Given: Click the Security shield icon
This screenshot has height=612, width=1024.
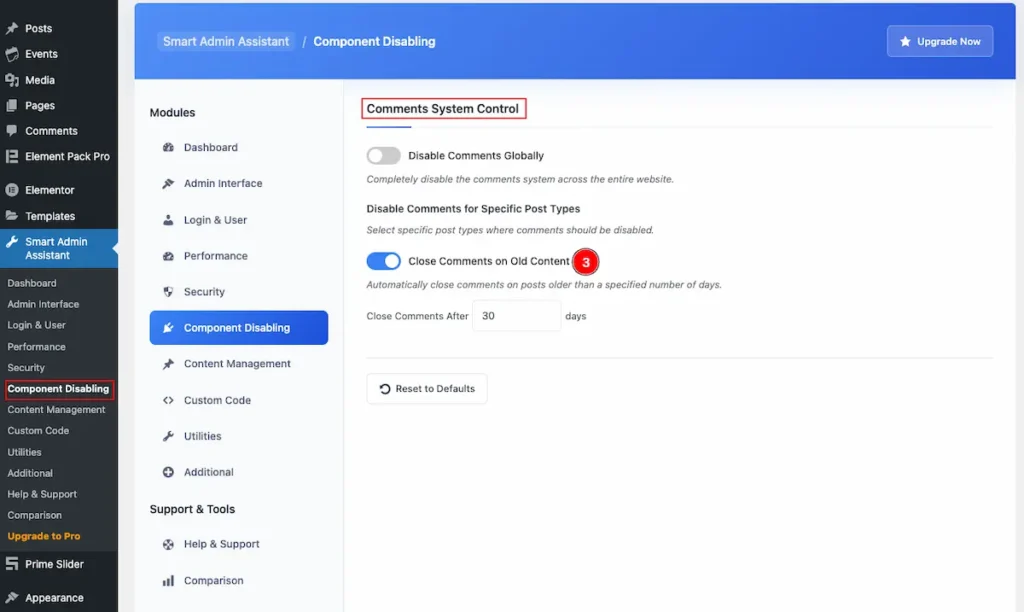Looking at the screenshot, I should (168, 291).
